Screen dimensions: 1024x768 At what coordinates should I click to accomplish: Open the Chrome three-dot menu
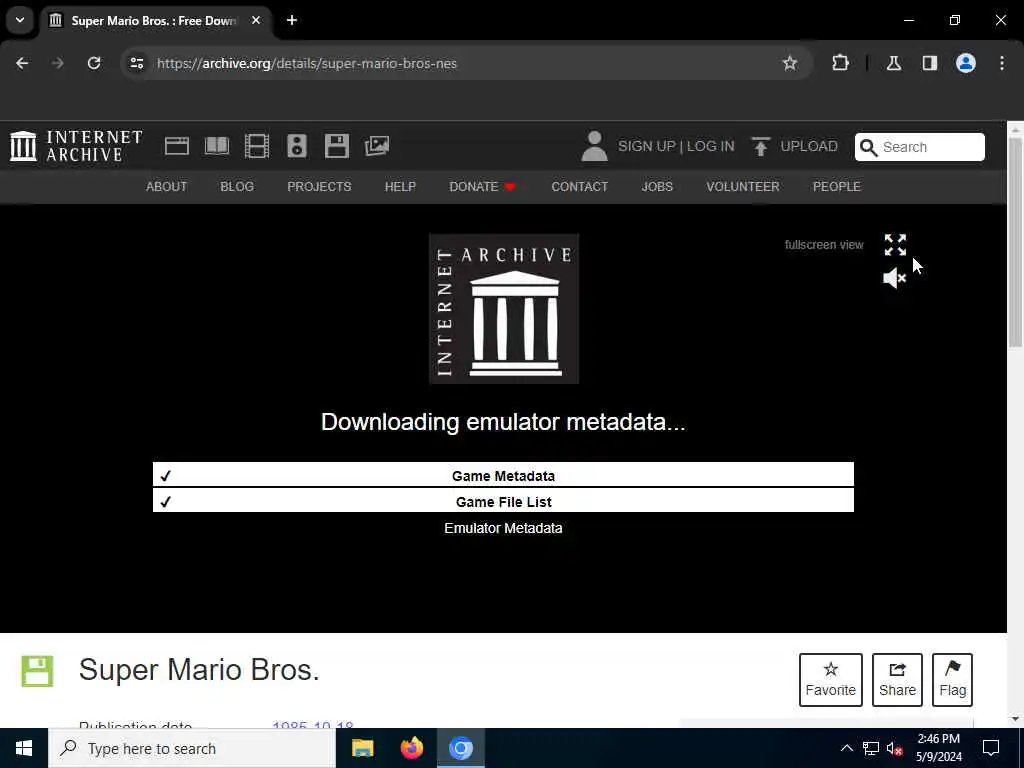1002,63
